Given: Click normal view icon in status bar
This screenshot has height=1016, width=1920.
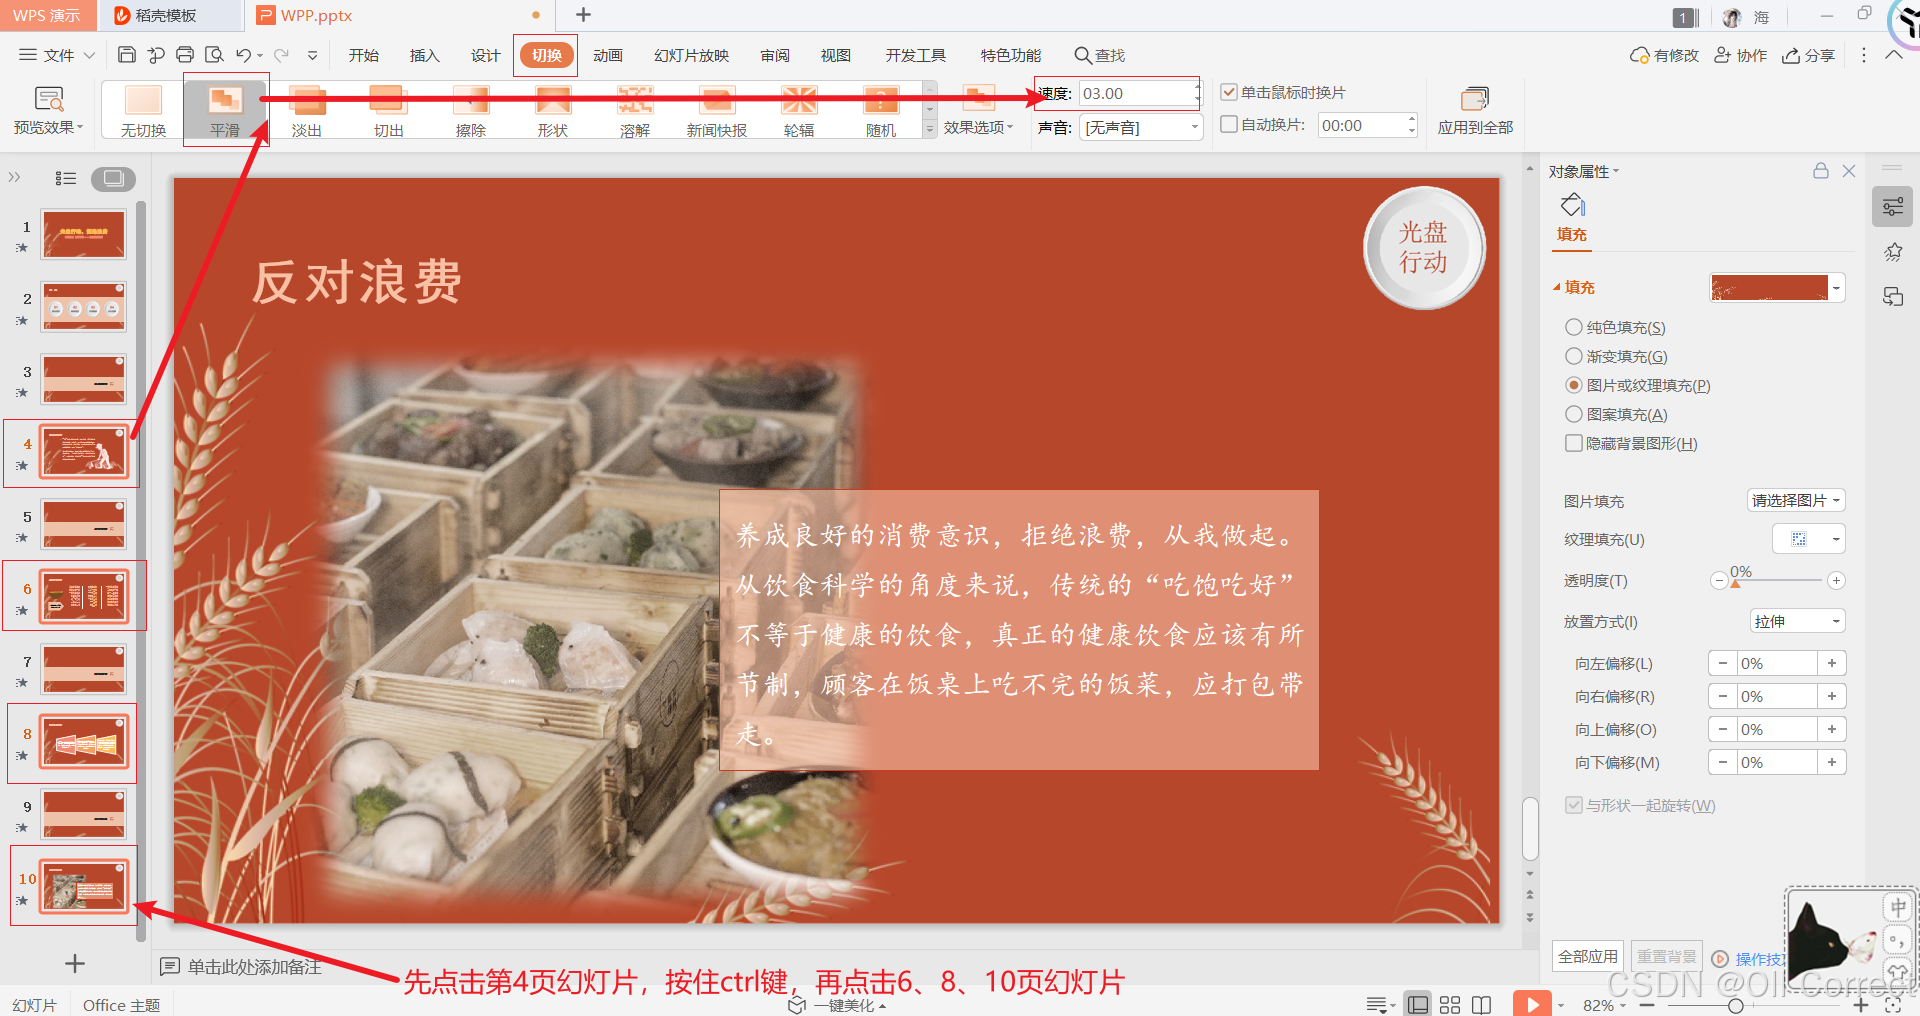Looking at the screenshot, I should point(1418,1004).
